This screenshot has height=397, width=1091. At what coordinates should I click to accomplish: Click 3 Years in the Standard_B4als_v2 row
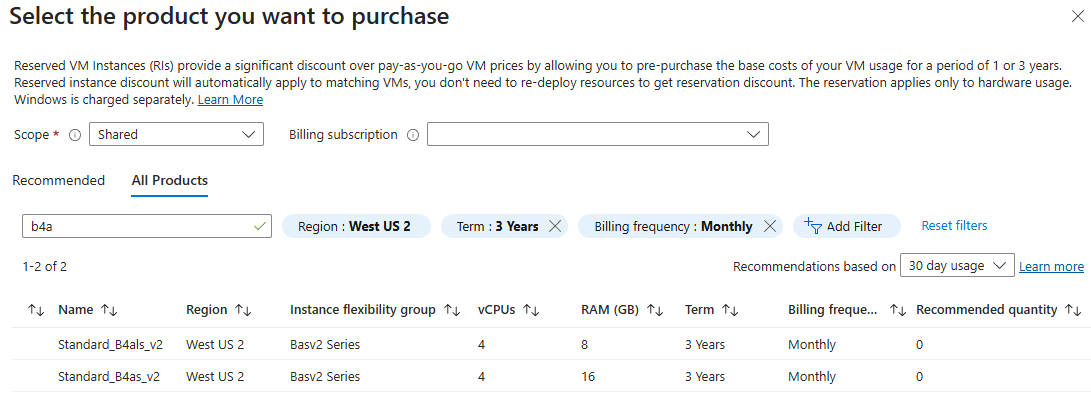point(705,344)
